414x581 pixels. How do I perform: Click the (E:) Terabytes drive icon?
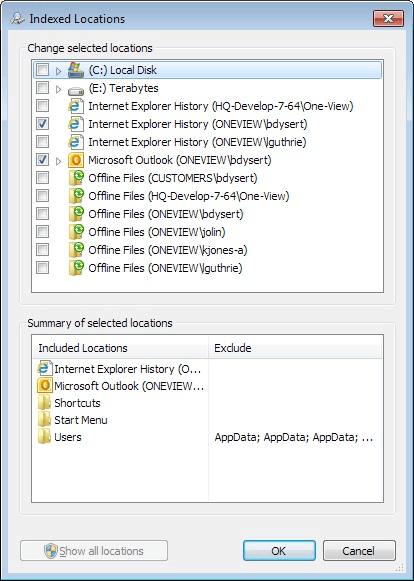(x=76, y=90)
